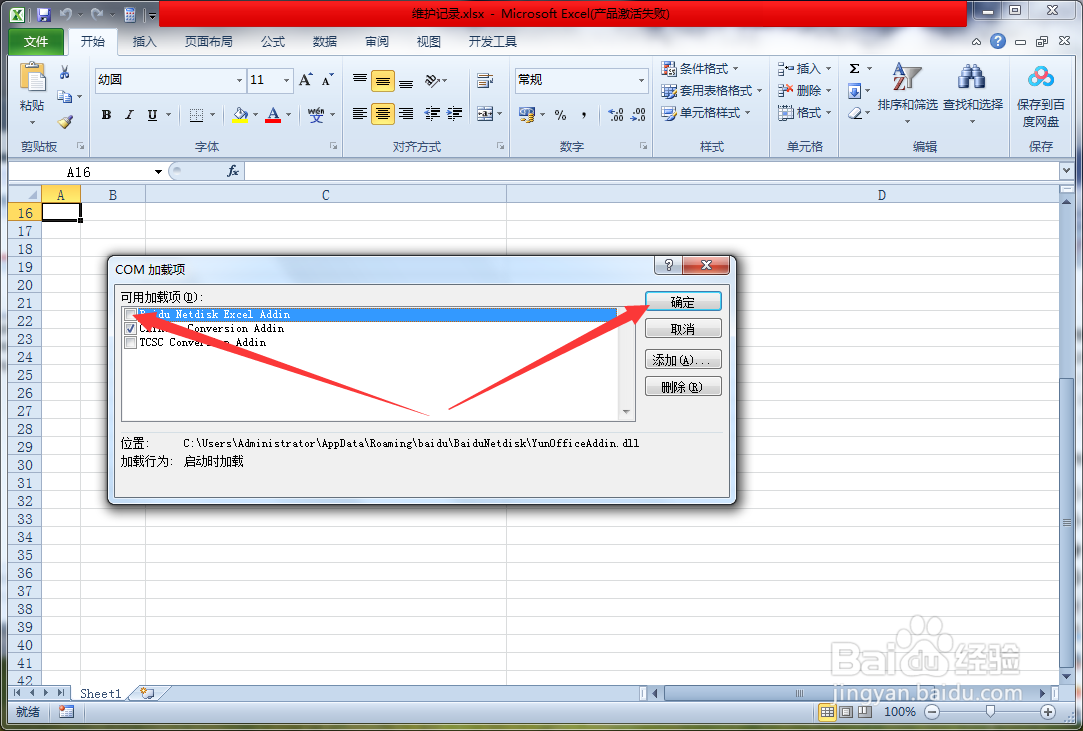
Task: Toggle Underline formatting
Action: [152, 115]
